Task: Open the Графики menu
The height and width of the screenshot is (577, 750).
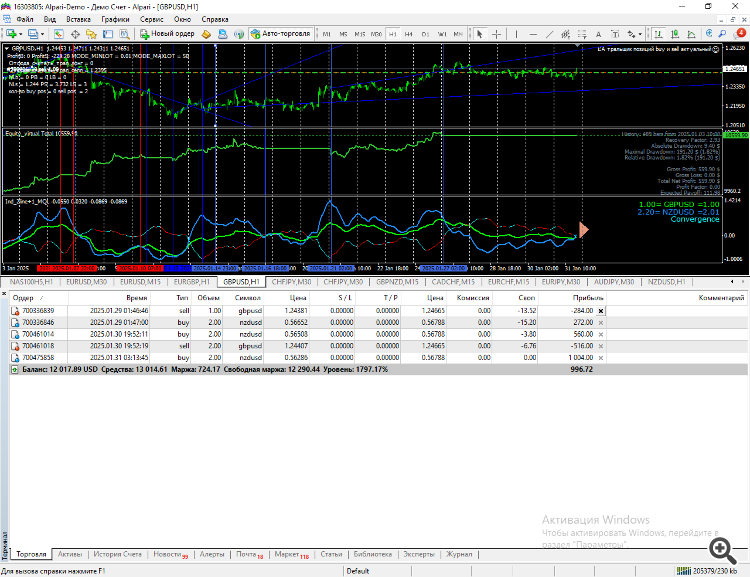Action: click(x=115, y=19)
